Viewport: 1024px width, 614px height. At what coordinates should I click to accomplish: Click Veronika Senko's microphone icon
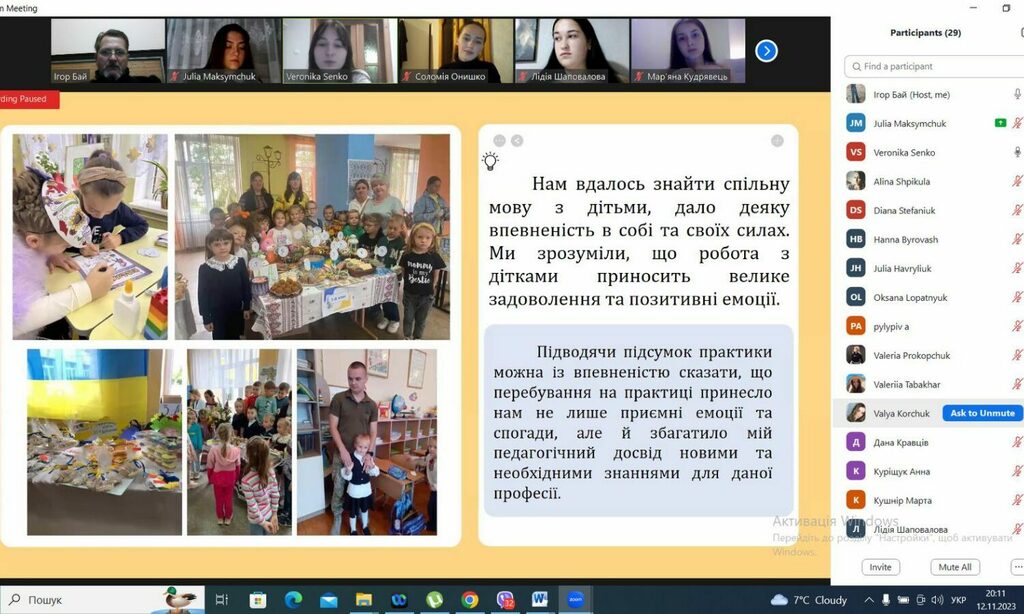click(x=1017, y=152)
